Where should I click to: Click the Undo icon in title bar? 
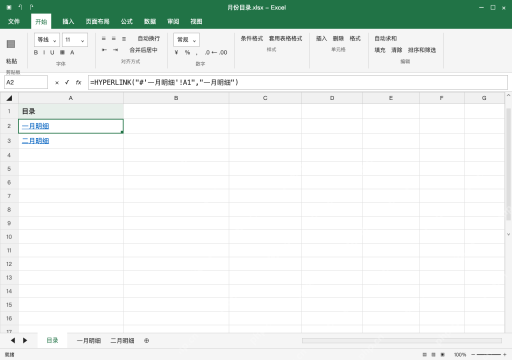click(x=21, y=7)
